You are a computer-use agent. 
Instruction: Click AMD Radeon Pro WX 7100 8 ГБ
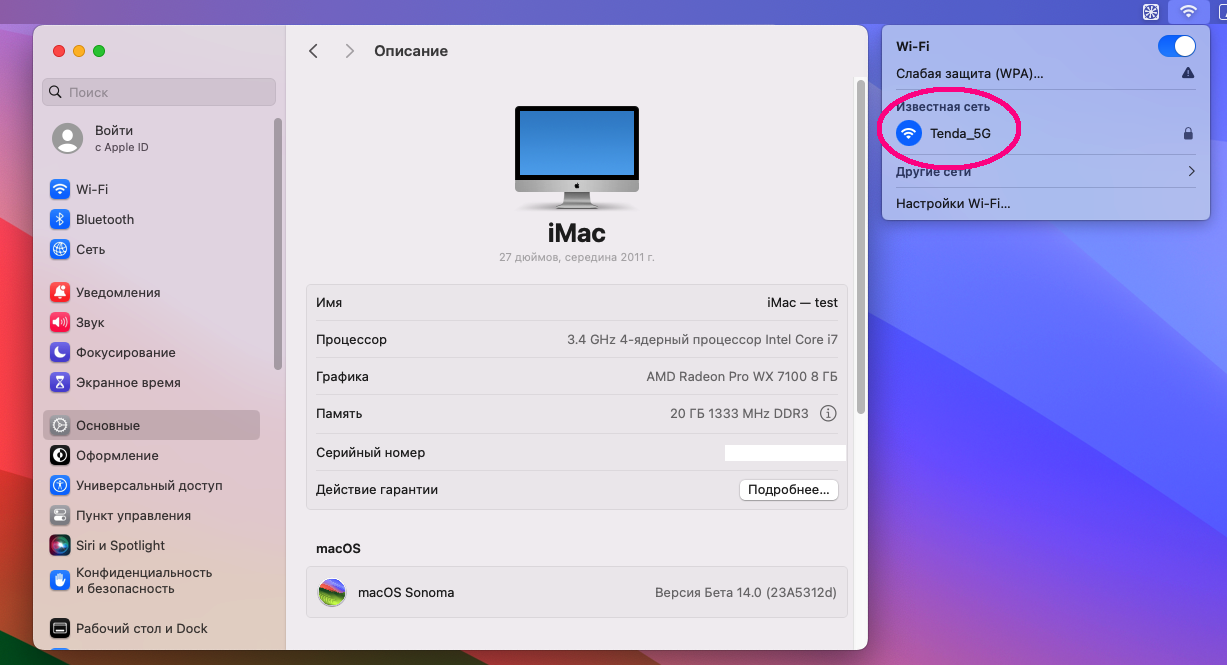click(x=742, y=376)
